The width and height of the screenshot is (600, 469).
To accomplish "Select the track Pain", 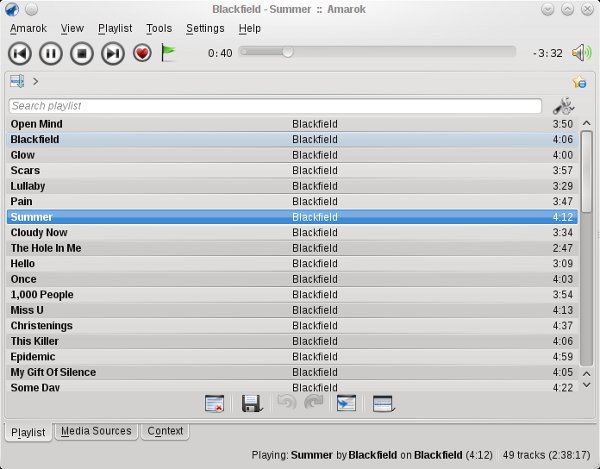I will pos(292,202).
